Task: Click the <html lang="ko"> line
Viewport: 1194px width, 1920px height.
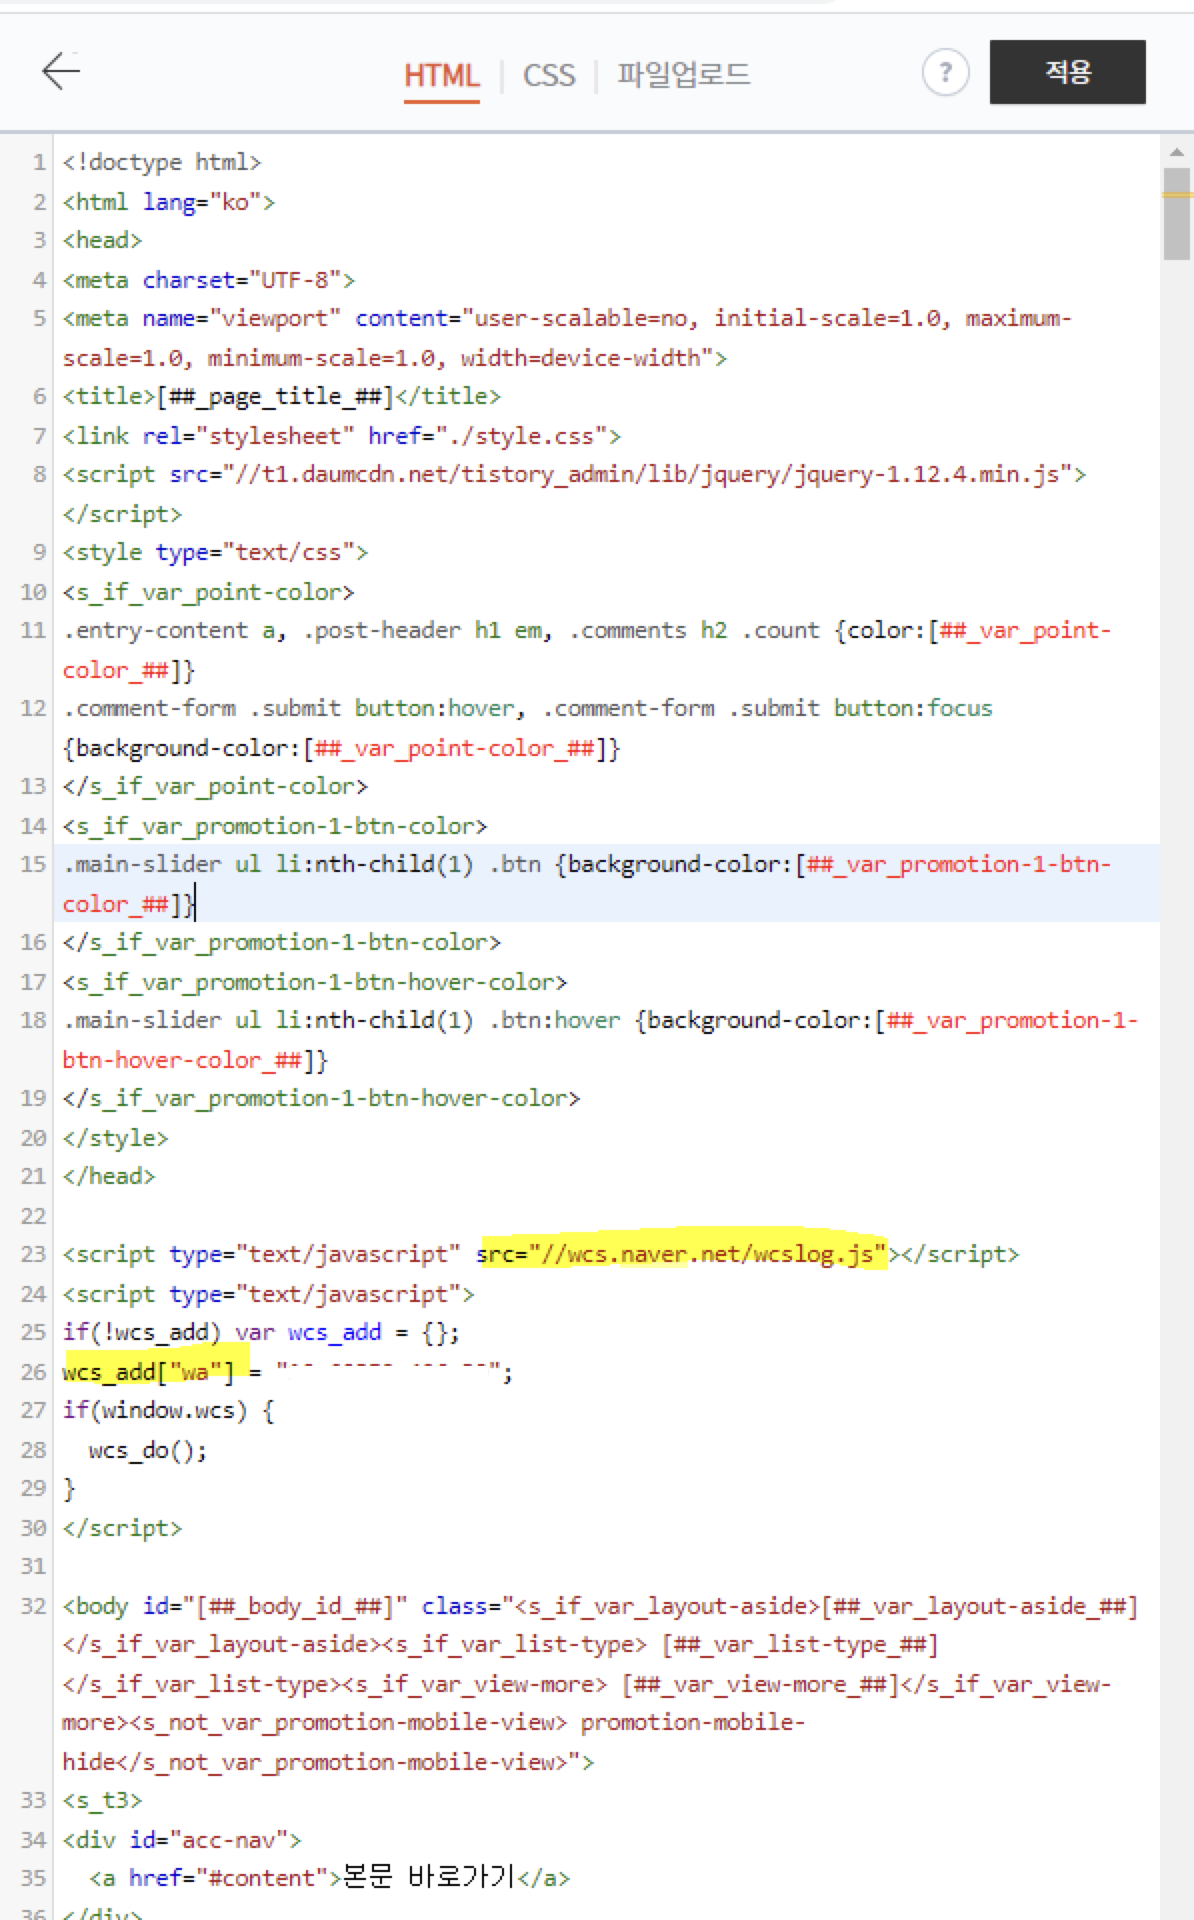Action: [169, 202]
